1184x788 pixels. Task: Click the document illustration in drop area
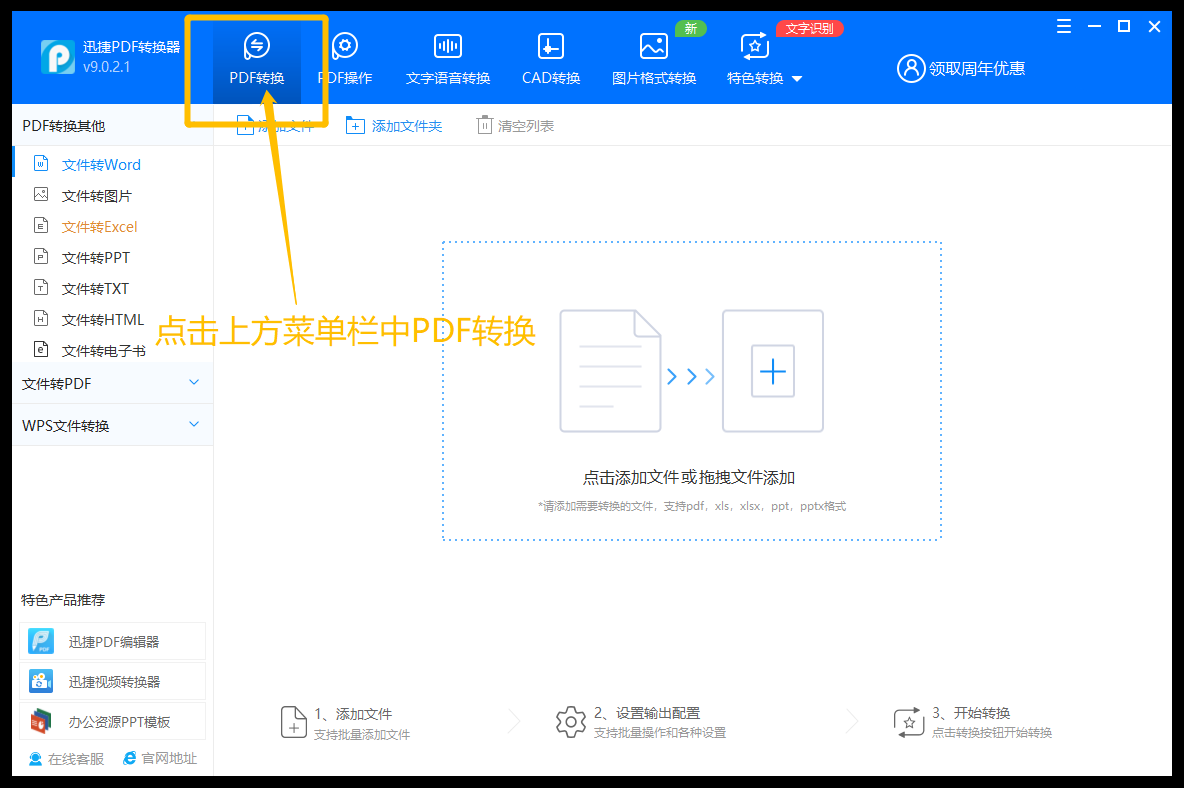pyautogui.click(x=610, y=371)
